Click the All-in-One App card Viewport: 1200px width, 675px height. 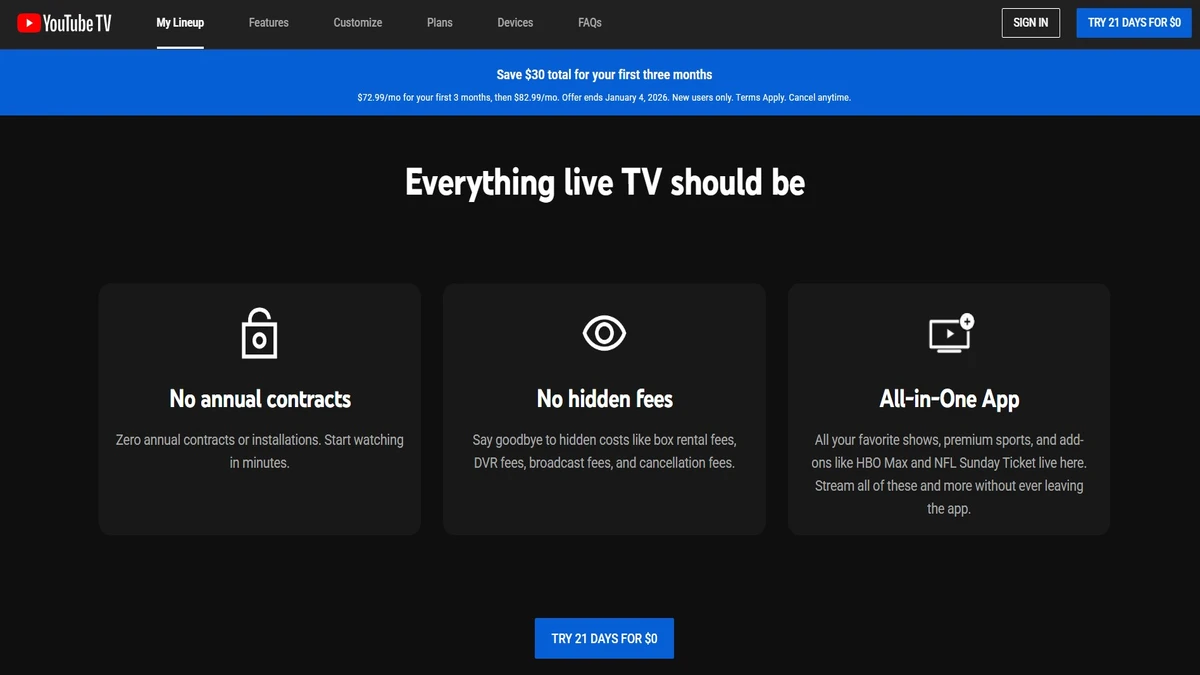coord(948,408)
